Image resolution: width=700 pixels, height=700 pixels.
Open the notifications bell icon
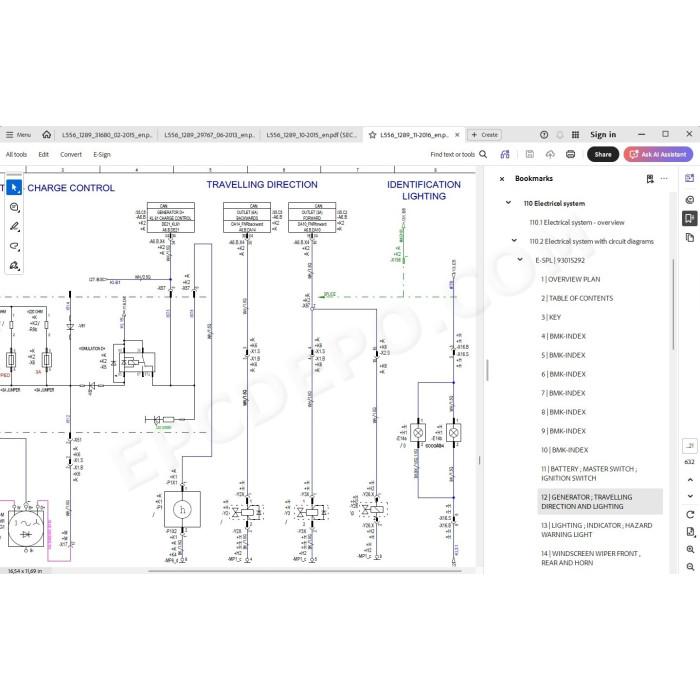pos(560,134)
